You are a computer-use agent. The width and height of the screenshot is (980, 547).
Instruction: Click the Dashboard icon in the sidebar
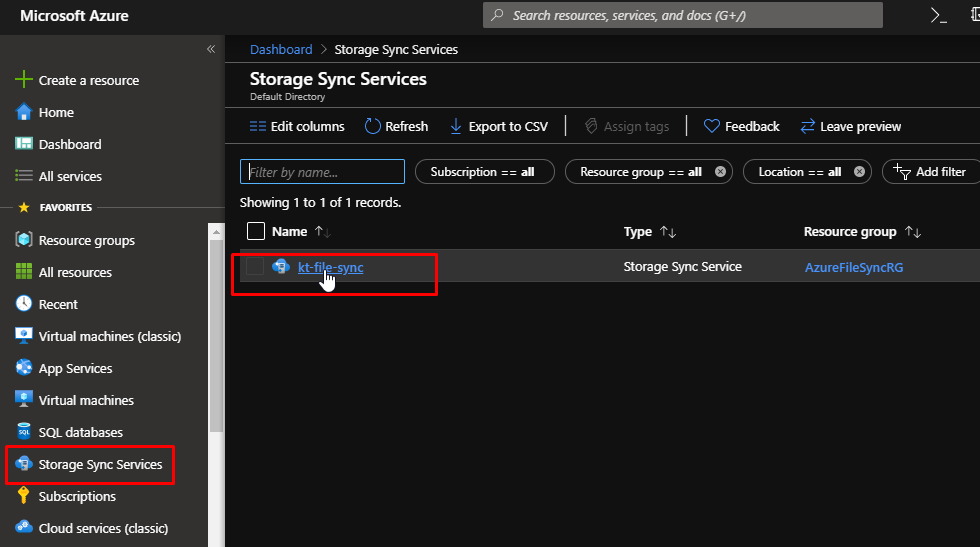[24, 144]
